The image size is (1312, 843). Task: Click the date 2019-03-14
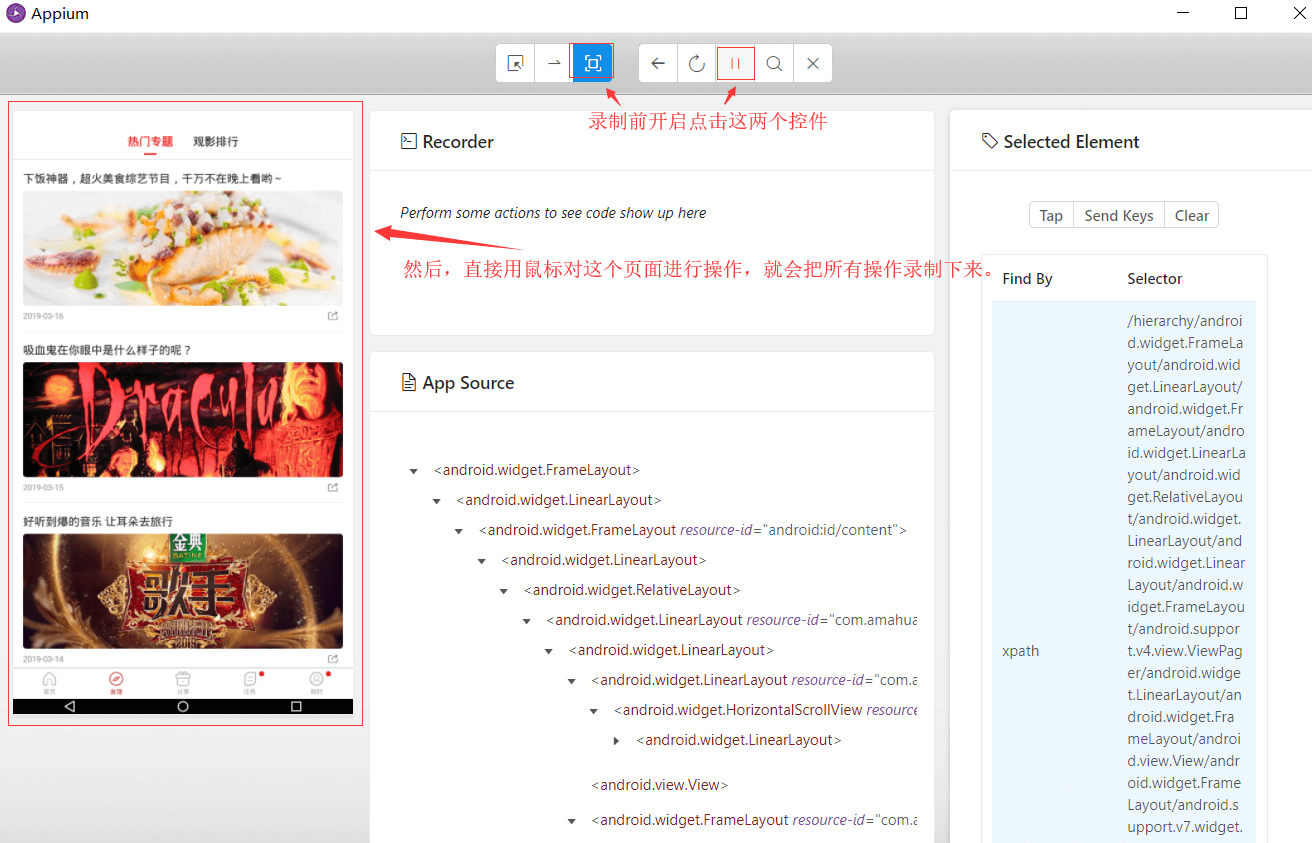coord(43,659)
